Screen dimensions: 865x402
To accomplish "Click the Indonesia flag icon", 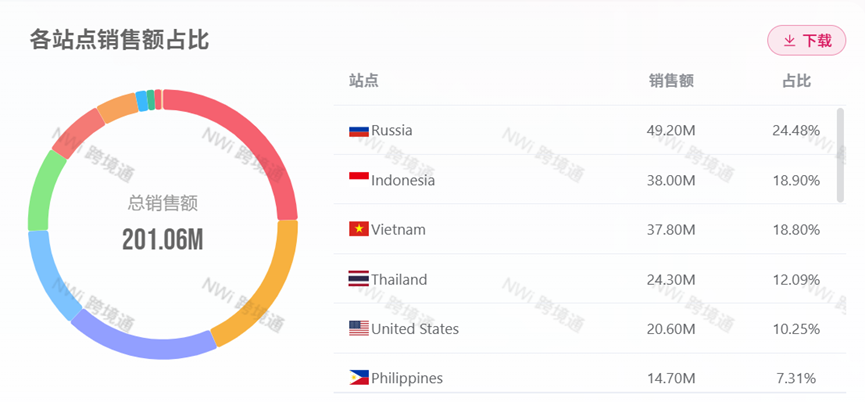I will tap(358, 180).
